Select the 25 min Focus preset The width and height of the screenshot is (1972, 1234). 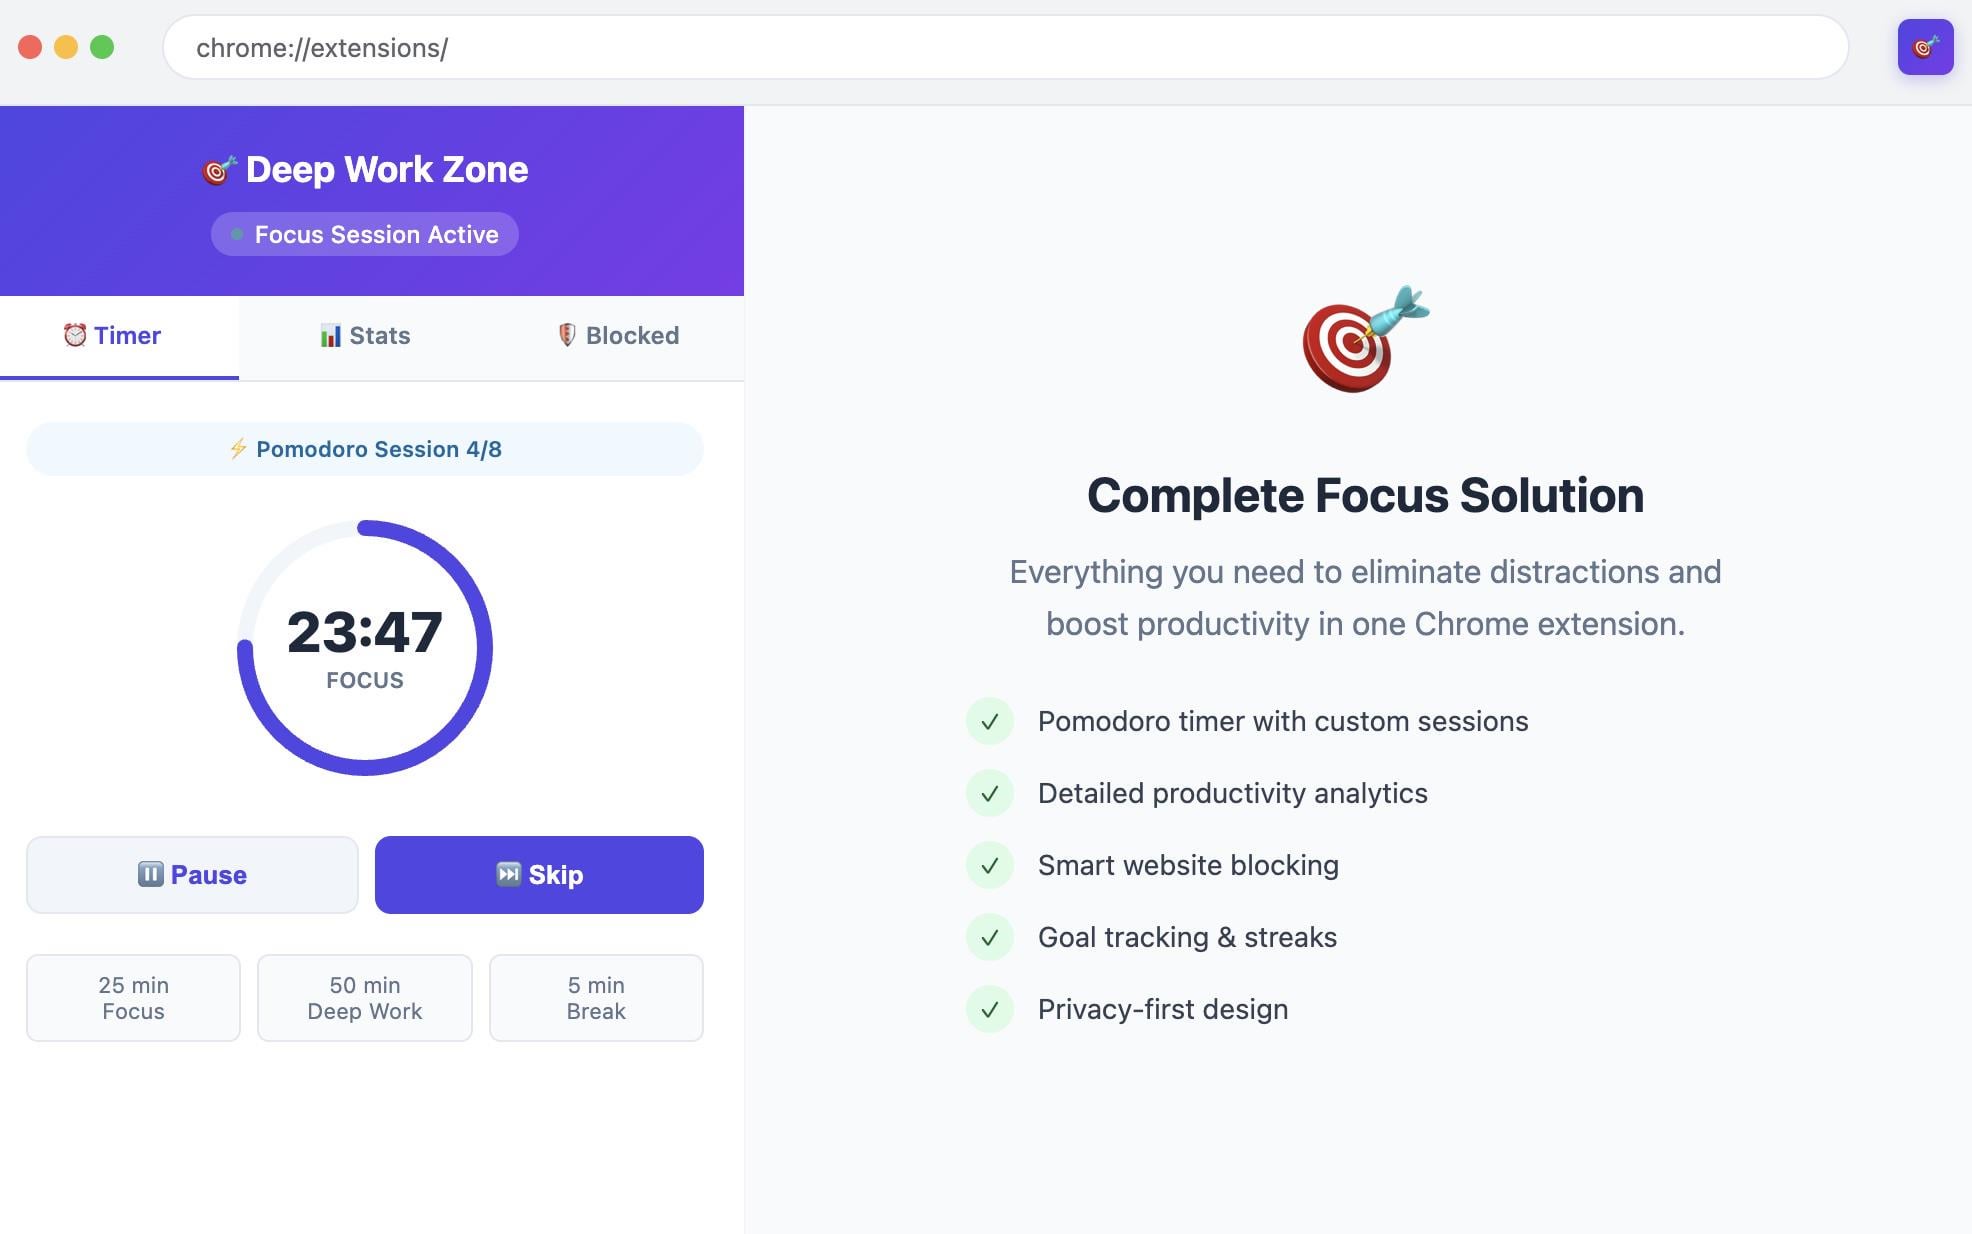pos(133,998)
